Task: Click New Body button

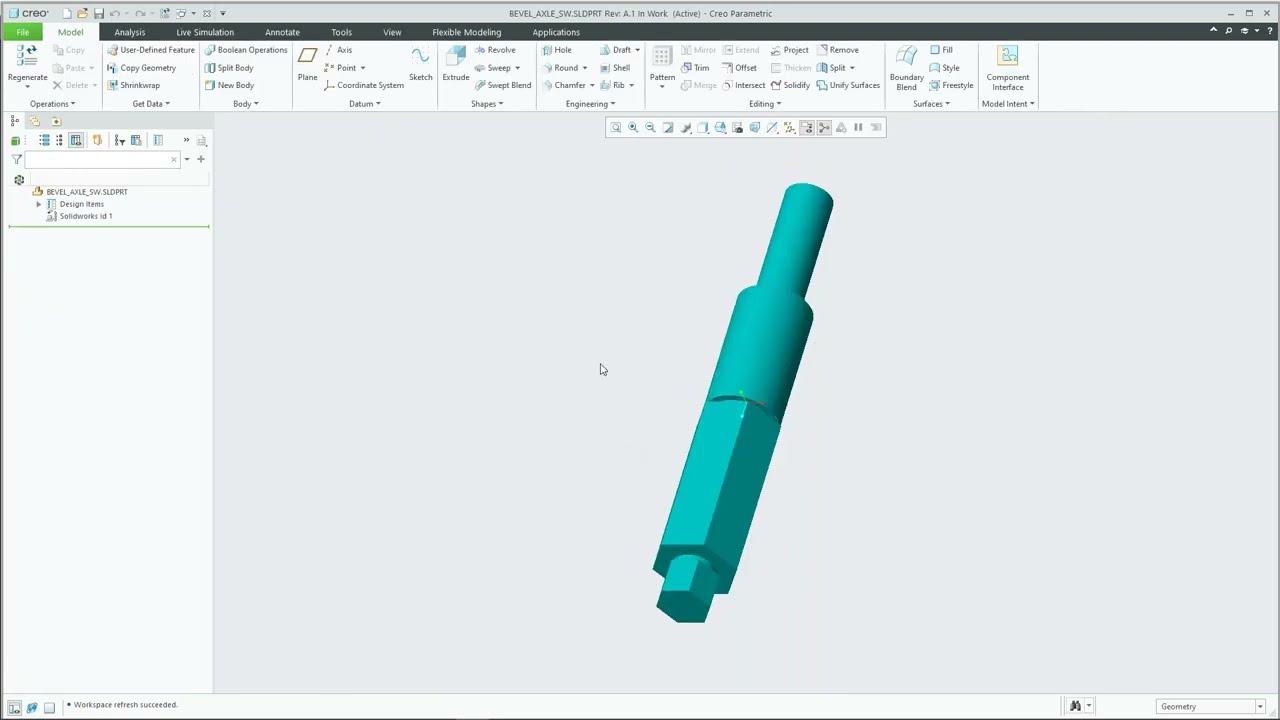Action: (229, 85)
